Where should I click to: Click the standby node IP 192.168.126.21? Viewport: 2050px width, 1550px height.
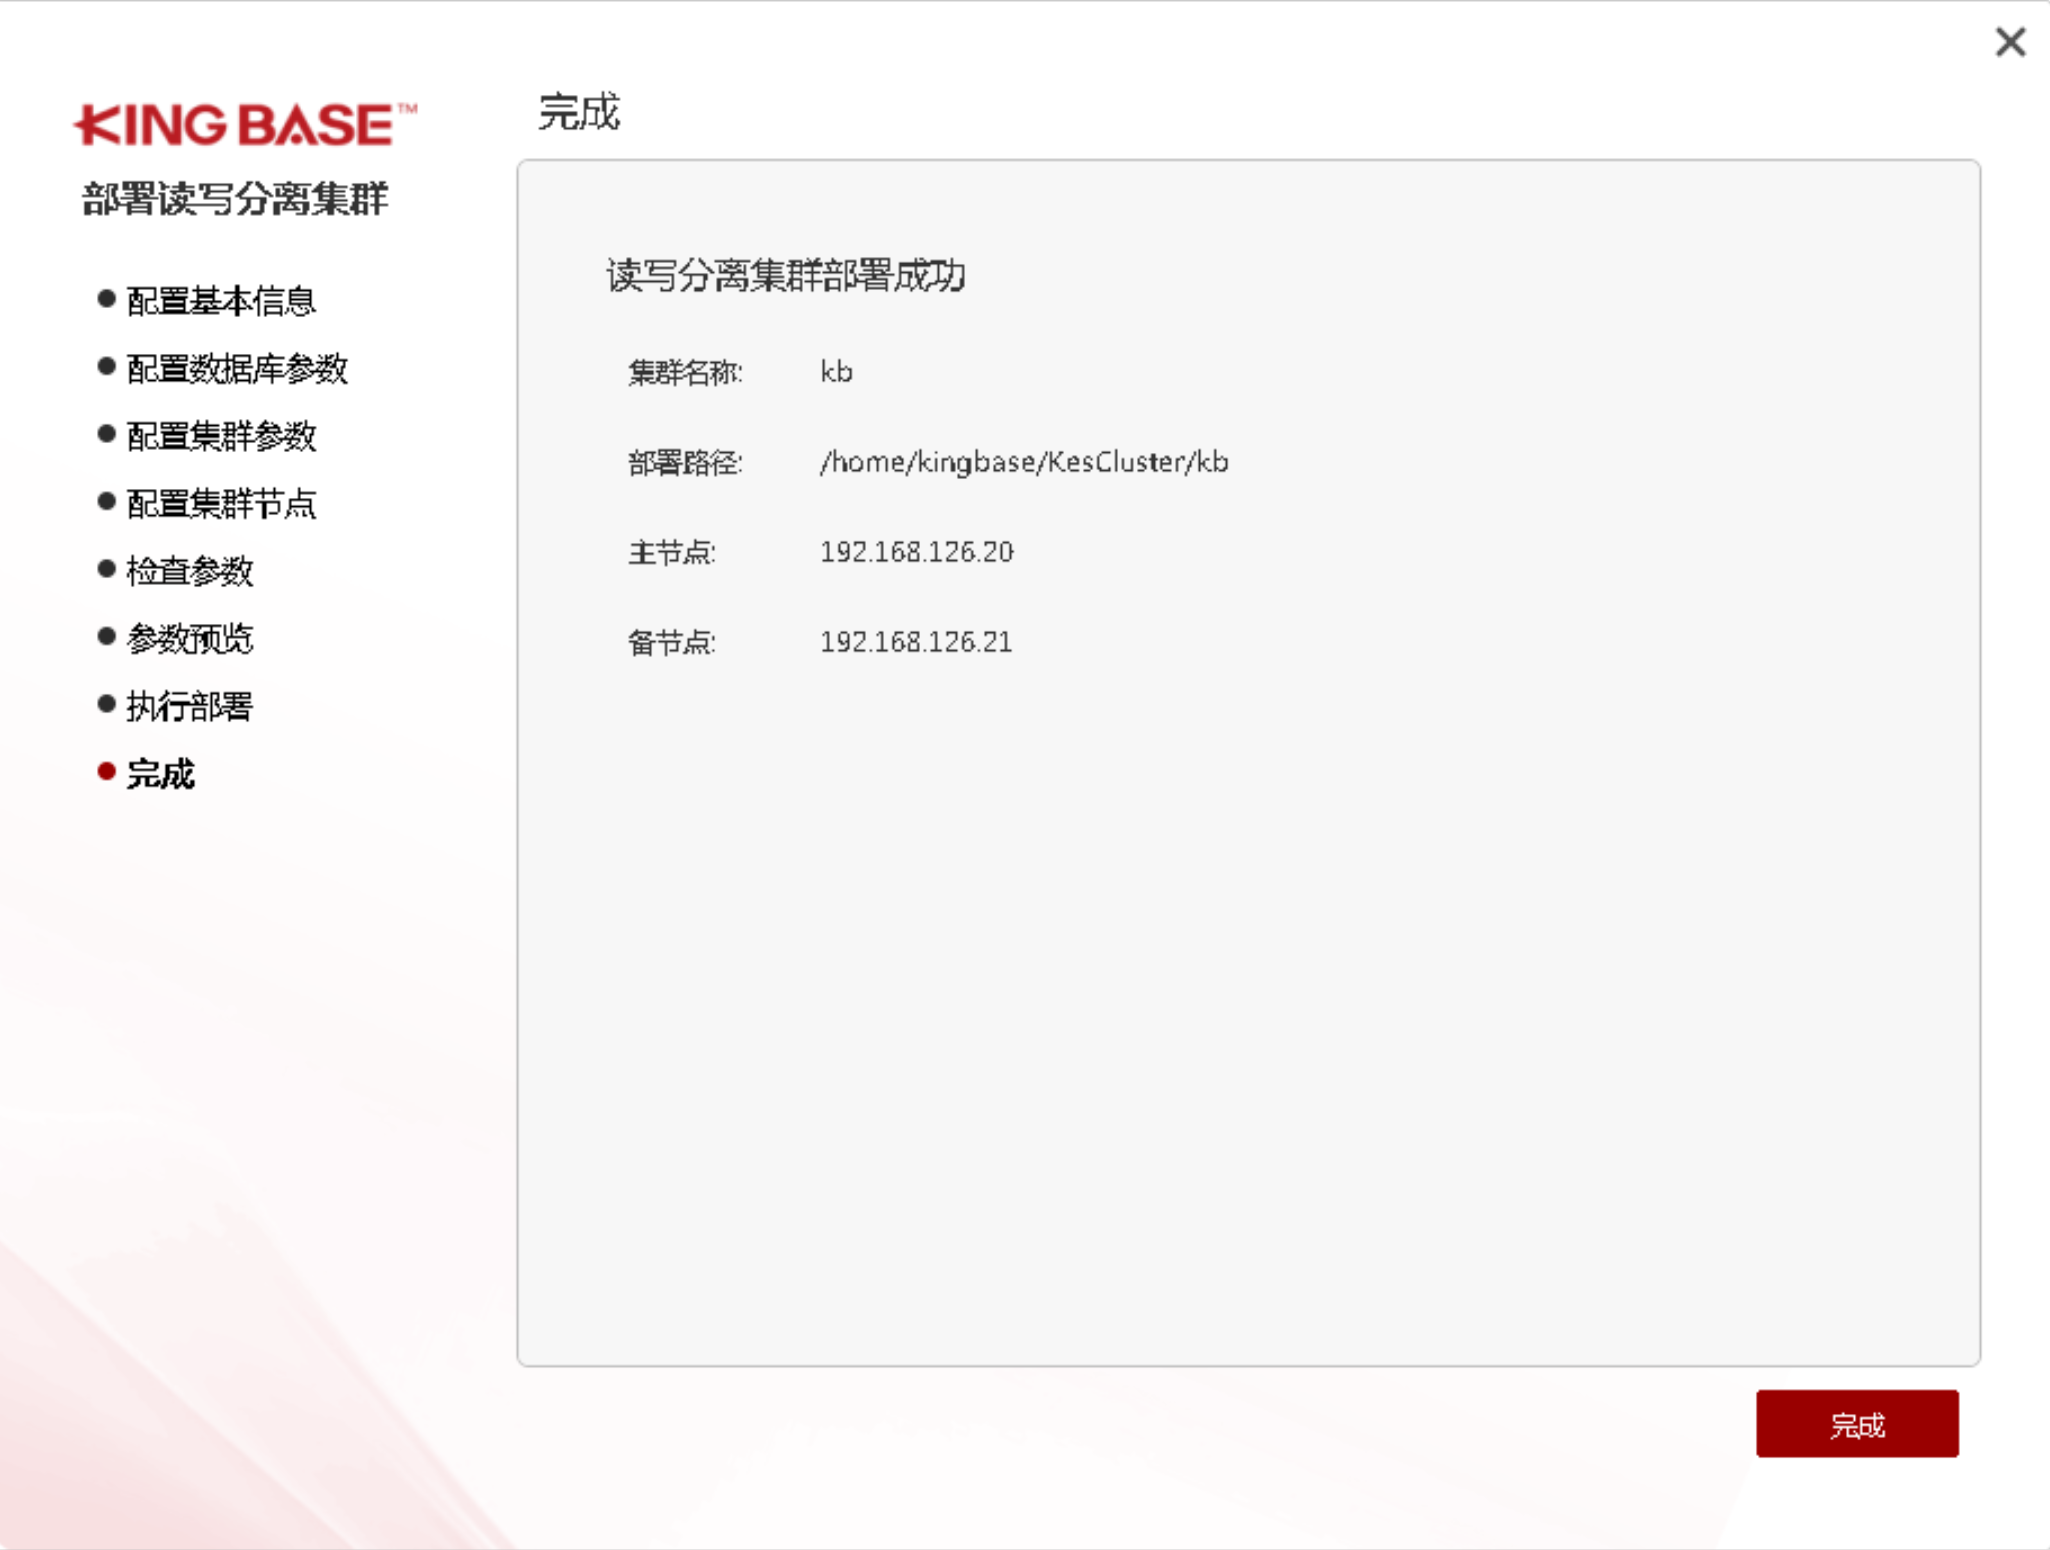(x=916, y=642)
